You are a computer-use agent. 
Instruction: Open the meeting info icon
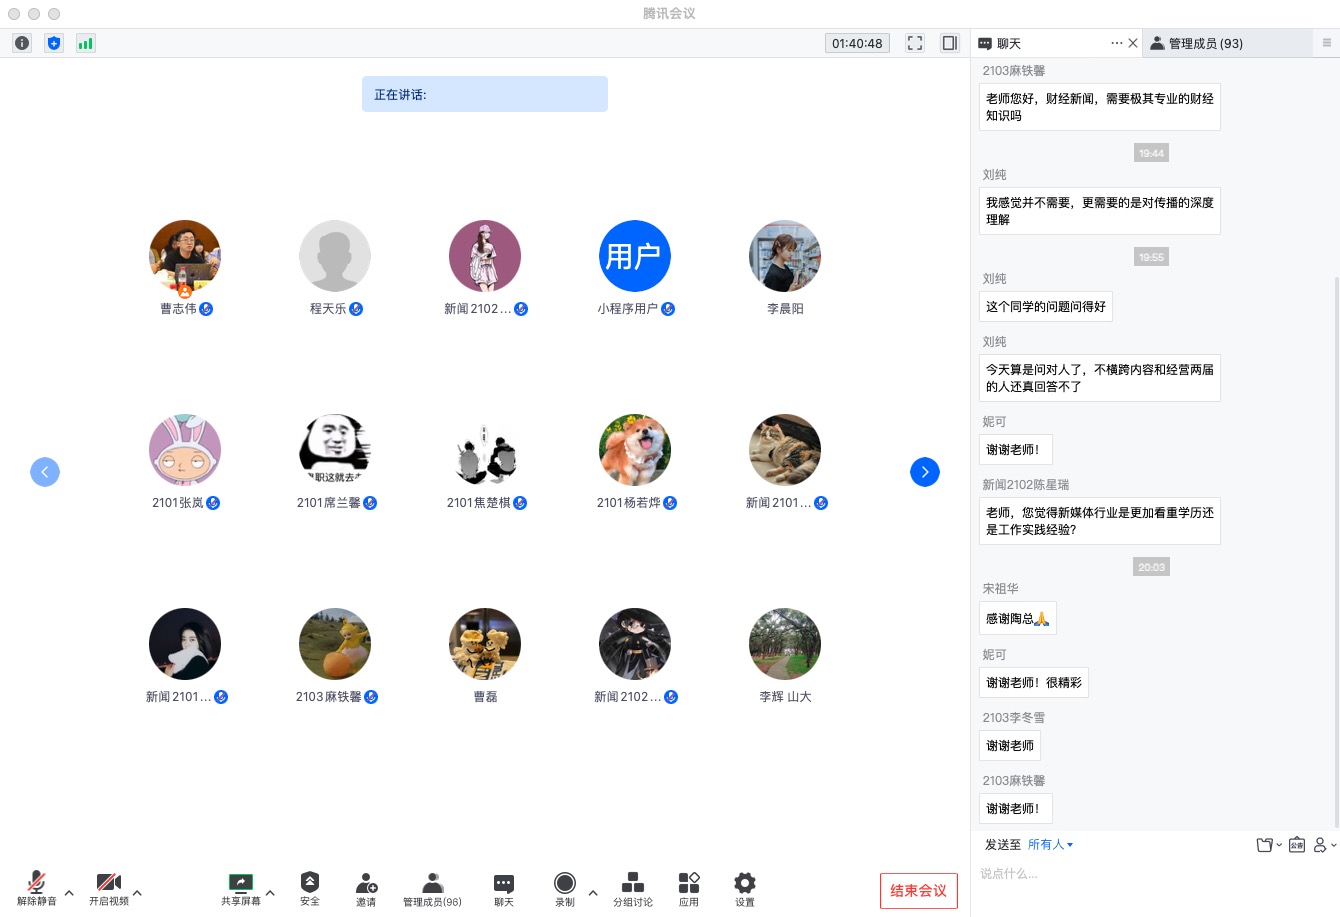tap(22, 43)
